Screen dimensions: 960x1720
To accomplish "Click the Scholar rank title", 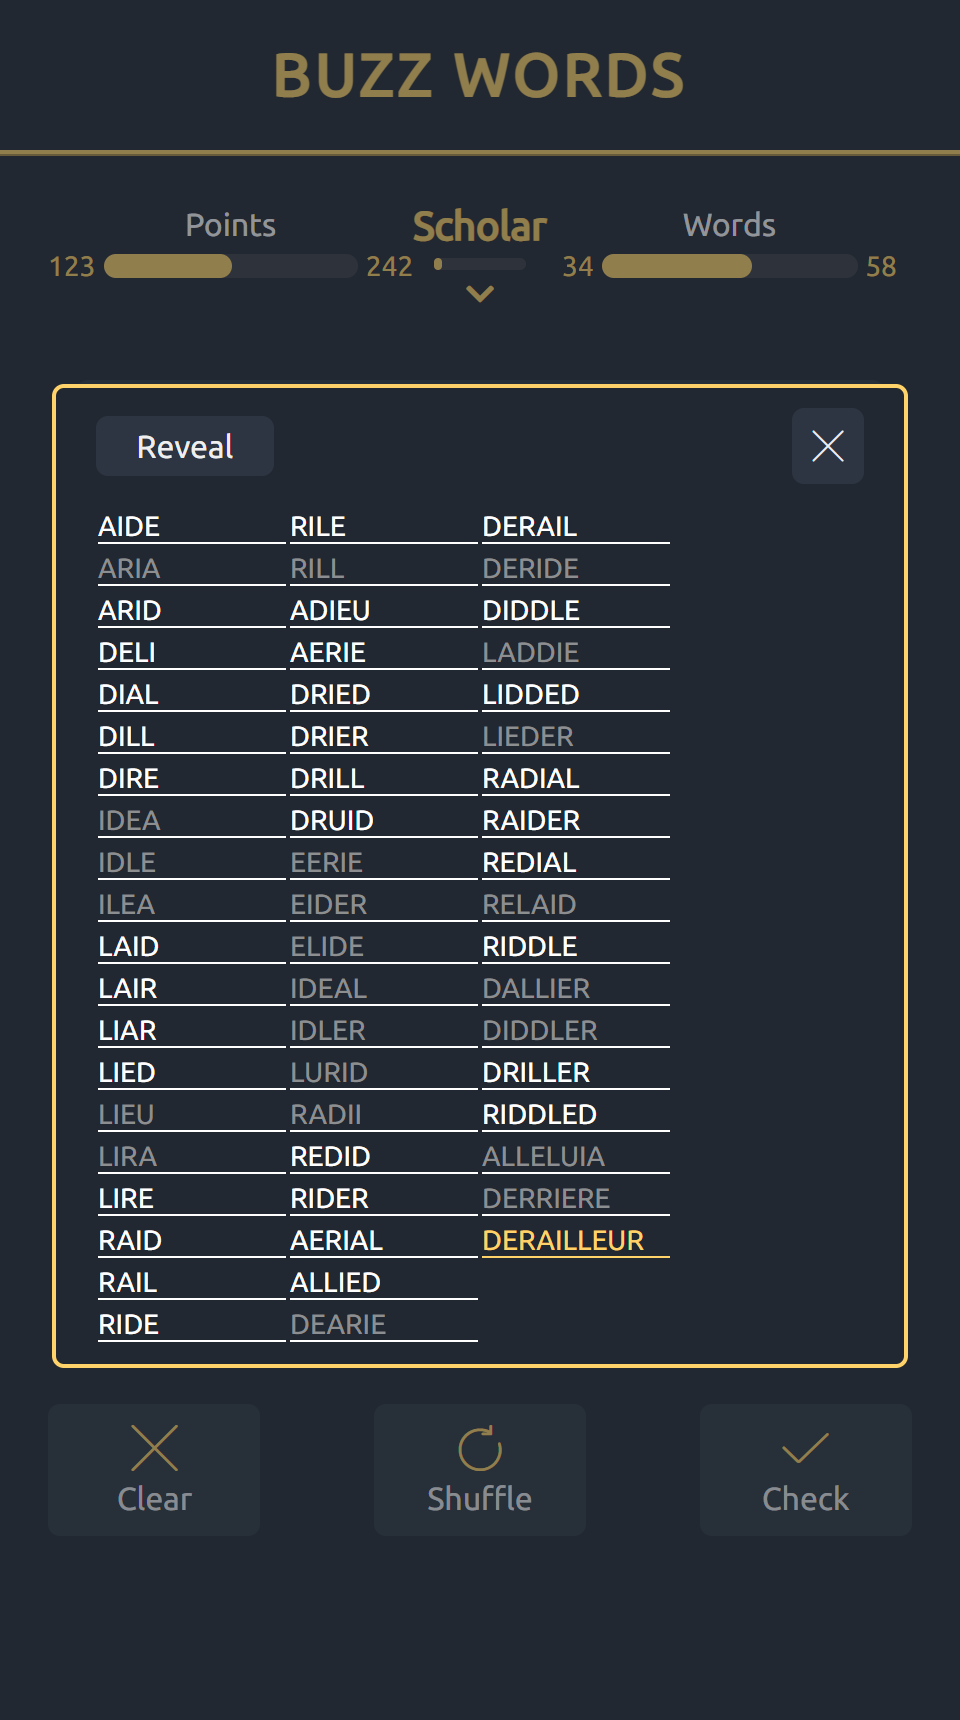I will click(480, 227).
